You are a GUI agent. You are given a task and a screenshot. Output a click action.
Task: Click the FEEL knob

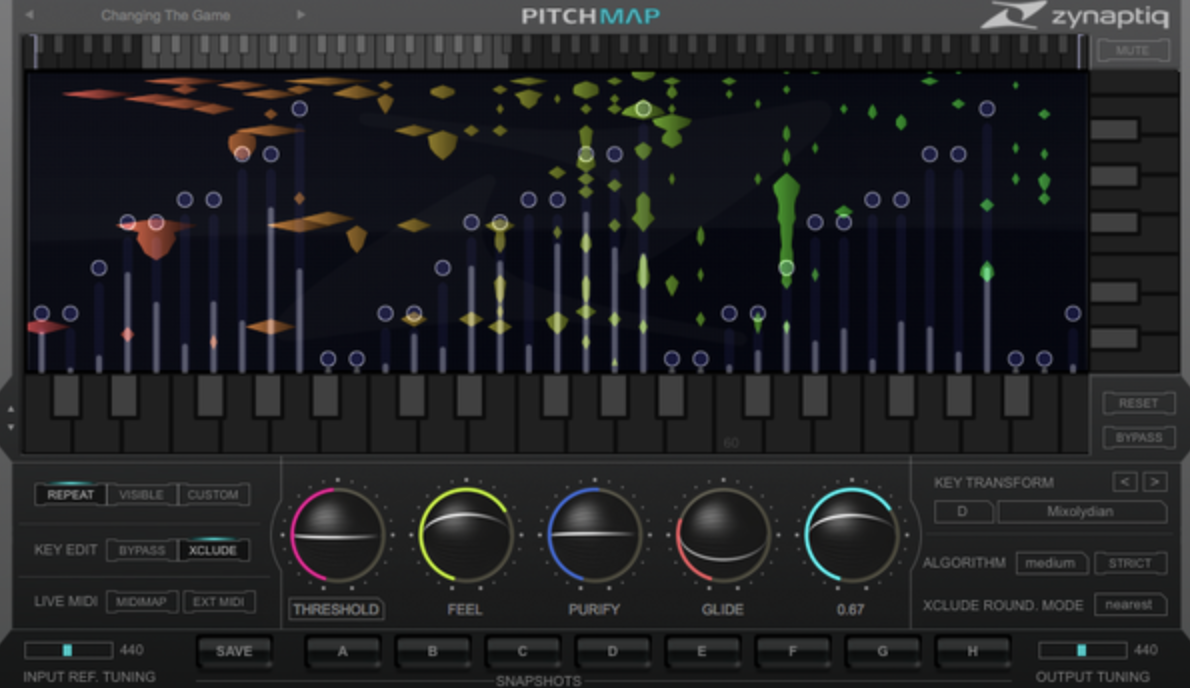click(465, 537)
